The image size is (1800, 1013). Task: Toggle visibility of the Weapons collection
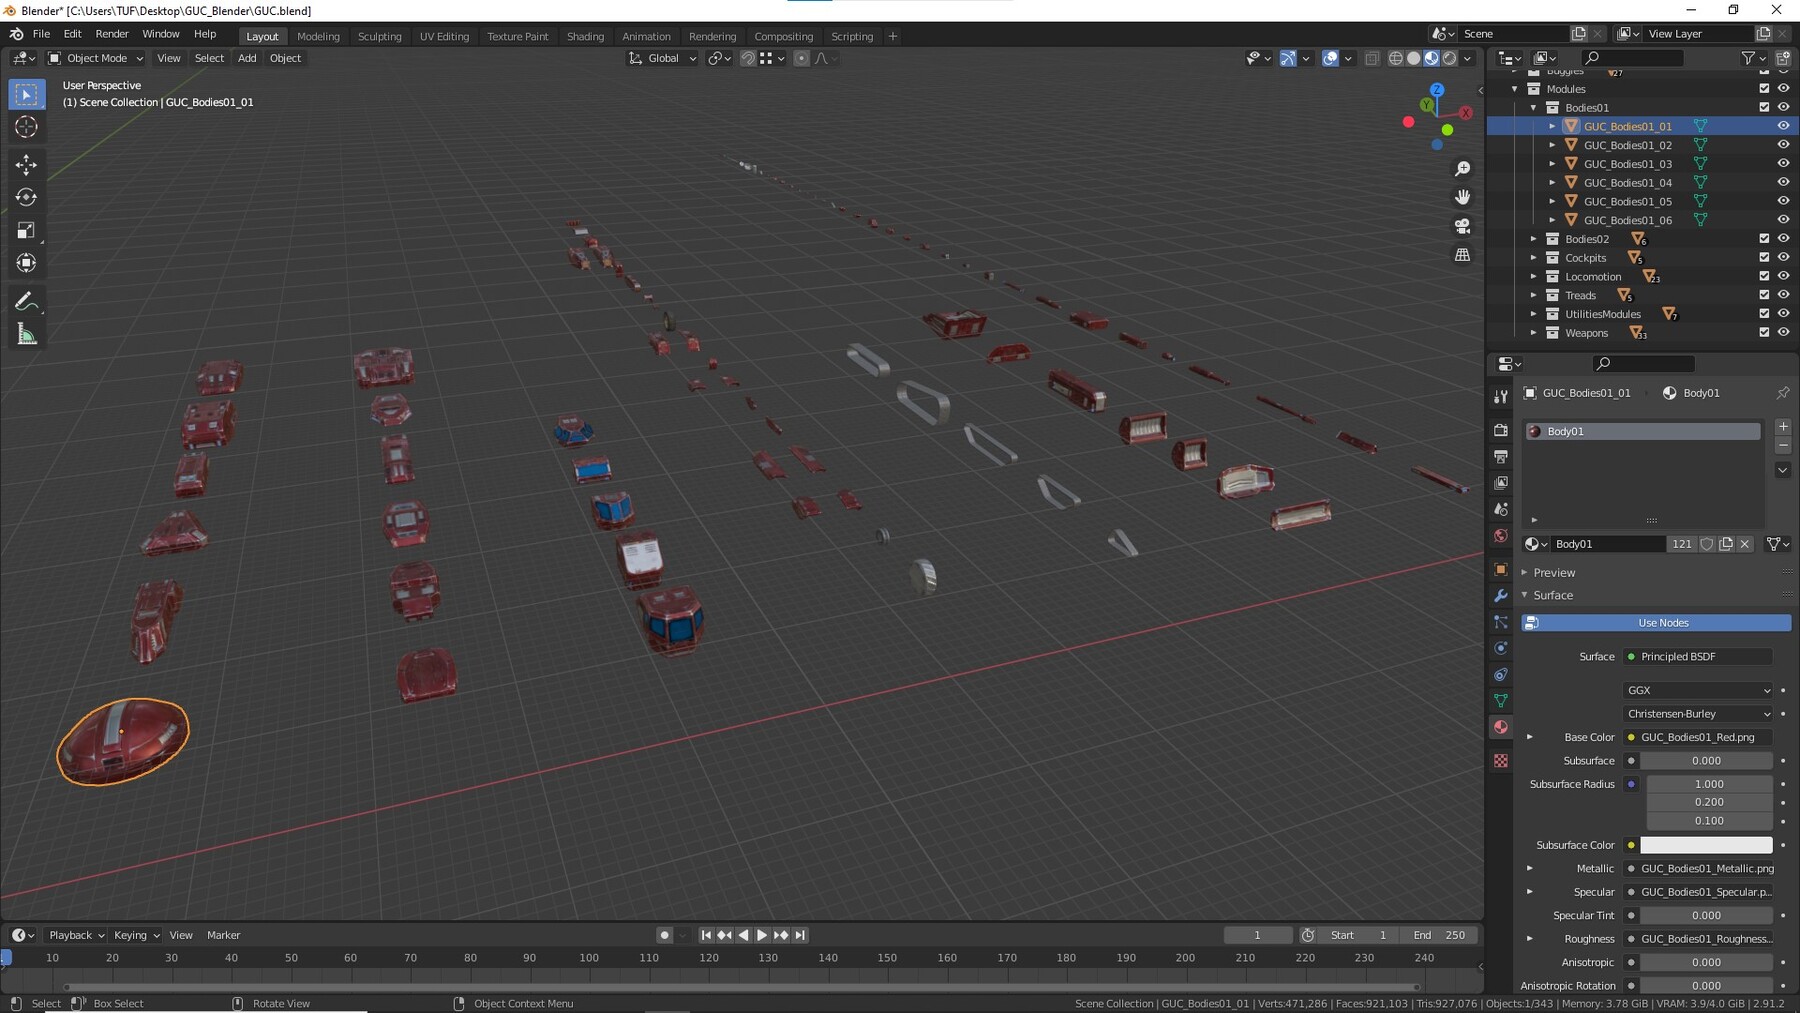[1784, 332]
